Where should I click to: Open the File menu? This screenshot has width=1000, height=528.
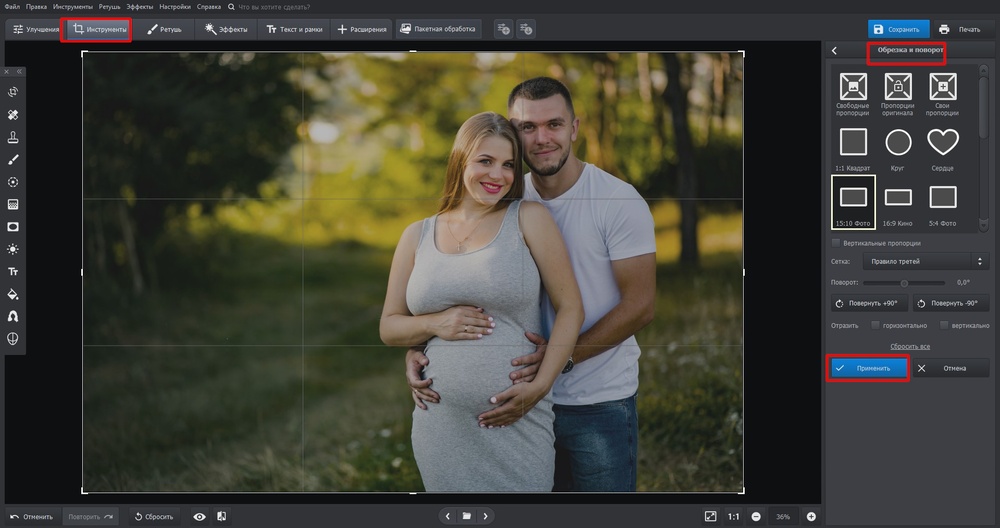[11, 7]
